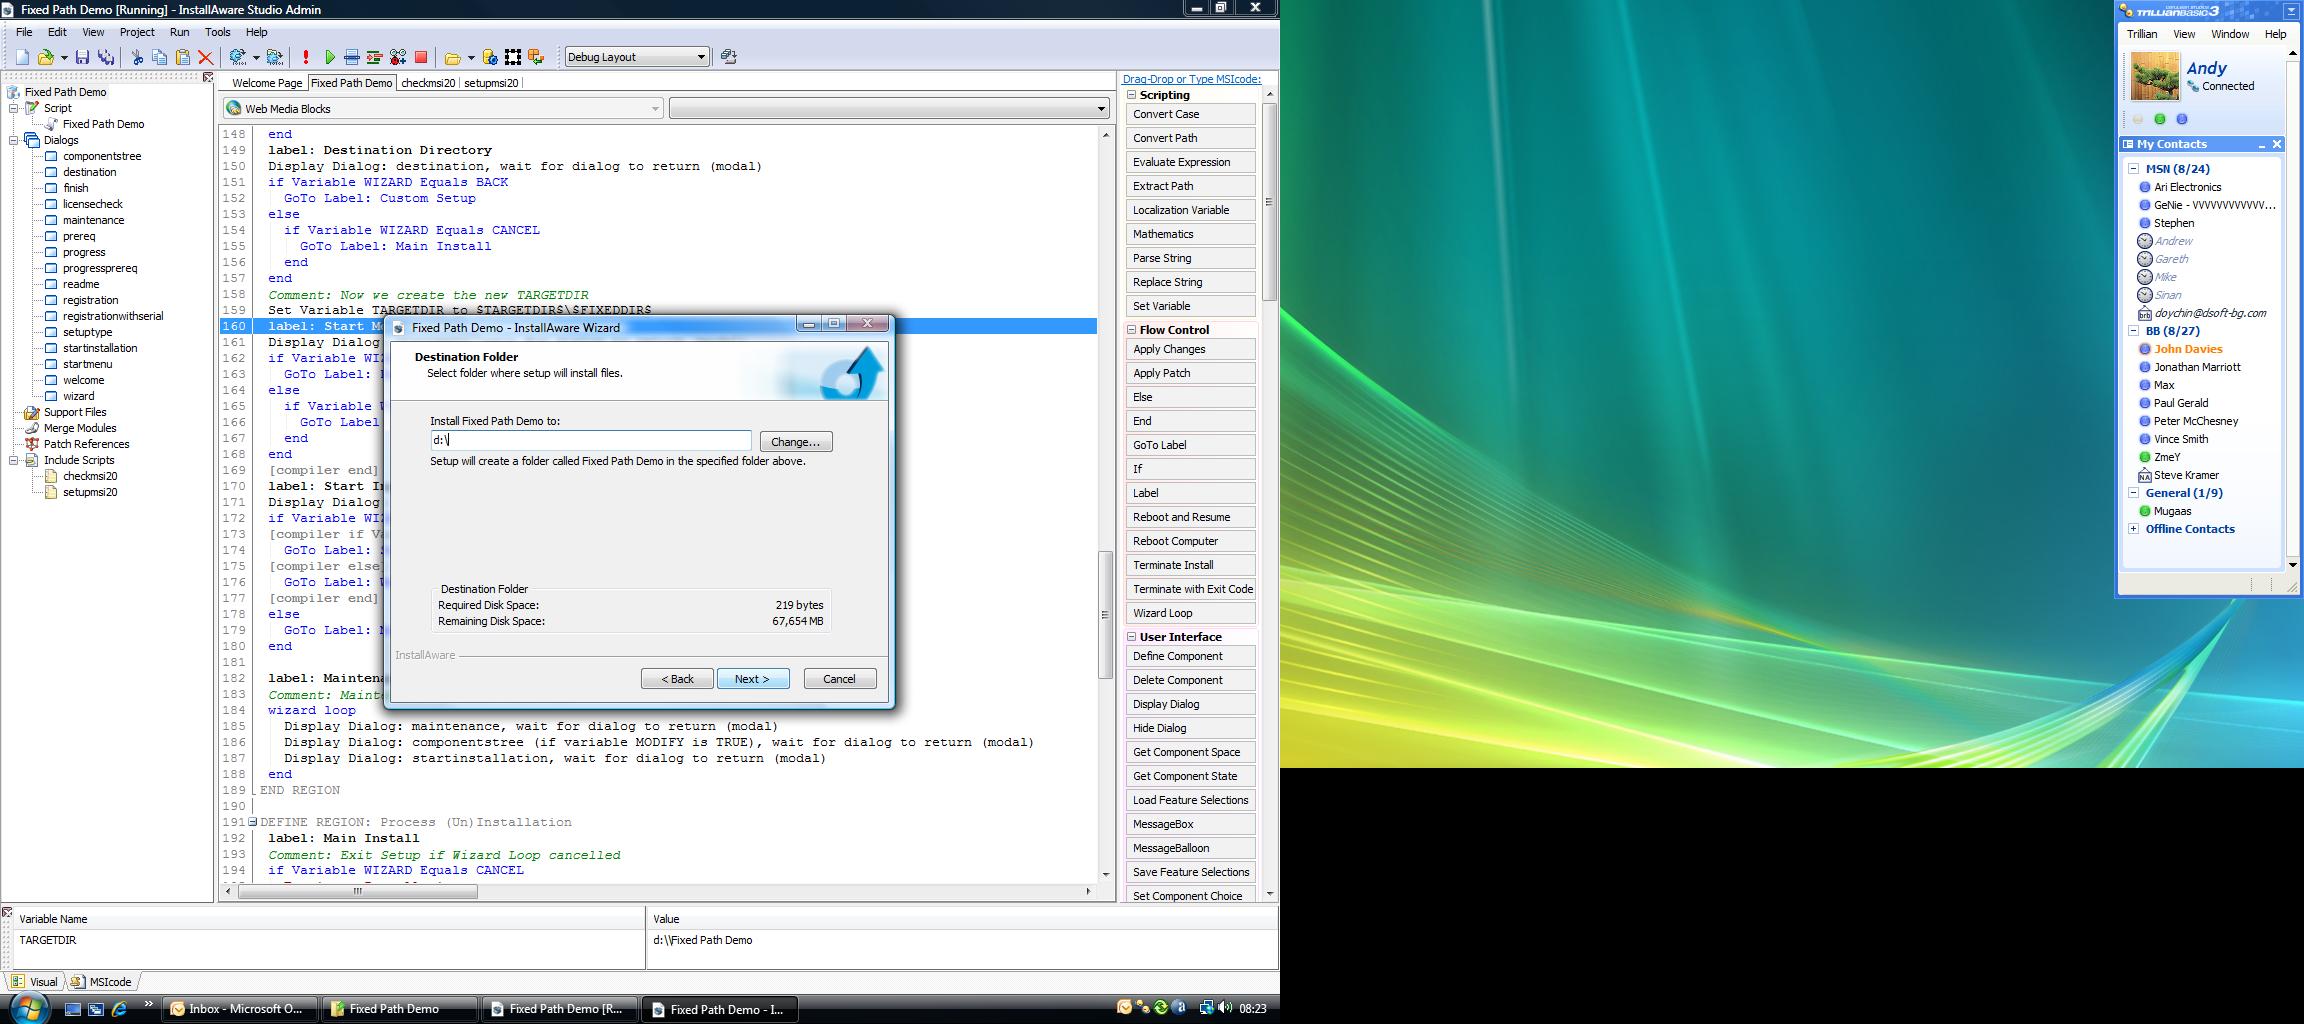
Task: Click the orange blocks green arrow icon
Action: click(x=536, y=57)
